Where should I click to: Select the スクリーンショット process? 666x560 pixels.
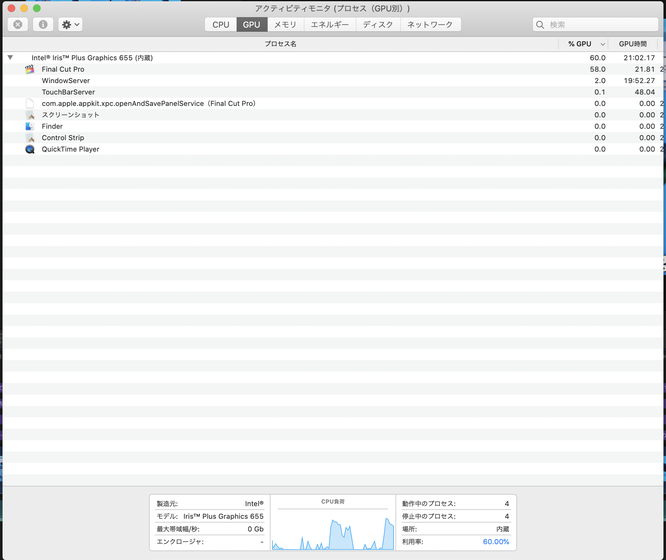tap(333, 115)
